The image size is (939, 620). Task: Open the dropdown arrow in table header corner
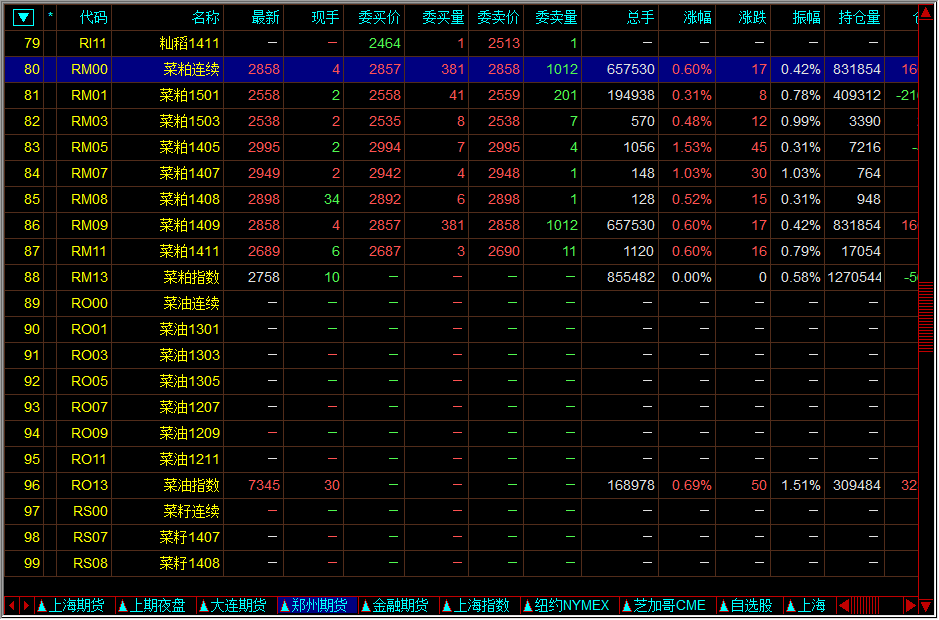[23, 17]
